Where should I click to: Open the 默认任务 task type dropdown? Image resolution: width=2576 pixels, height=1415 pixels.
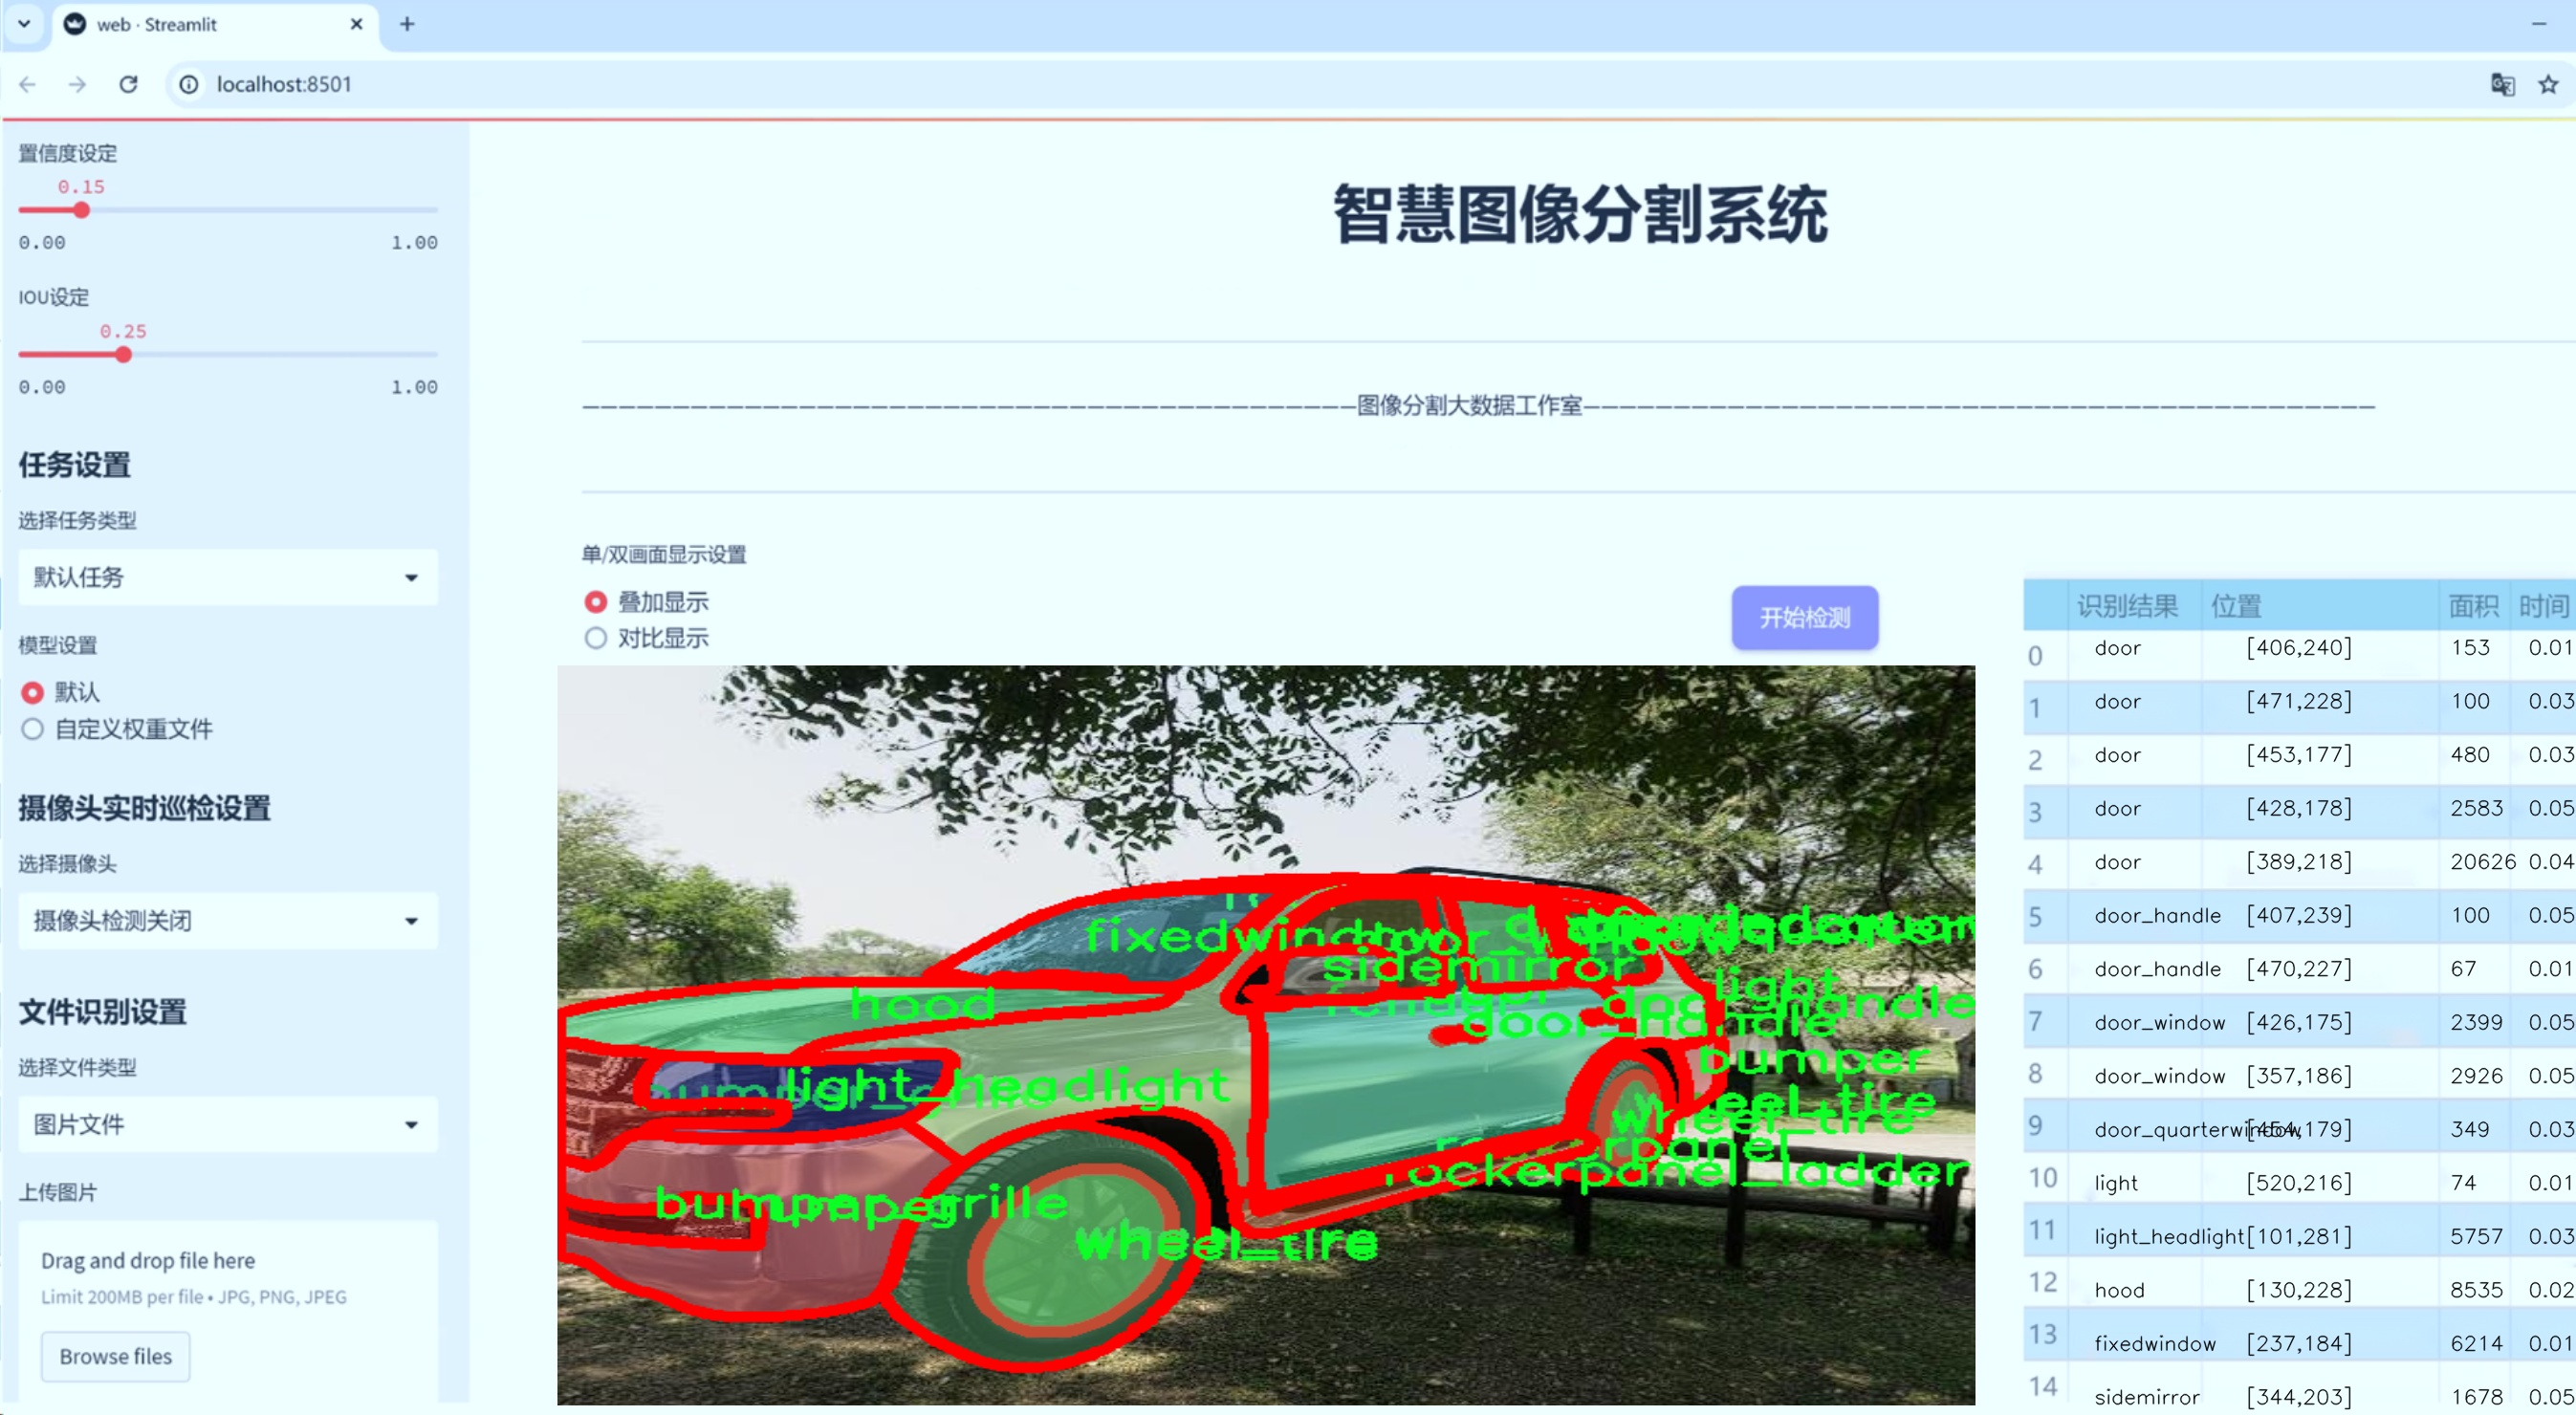coord(228,577)
